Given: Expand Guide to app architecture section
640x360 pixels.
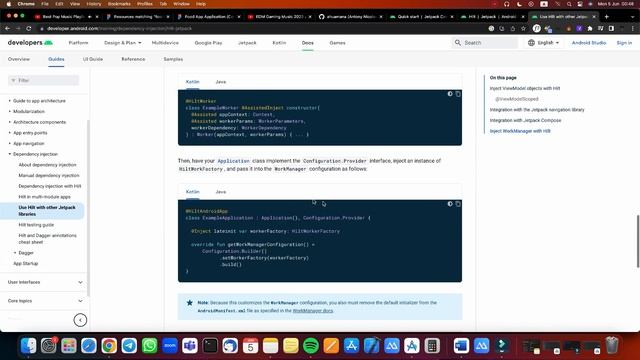Looking at the screenshot, I should click(10, 101).
